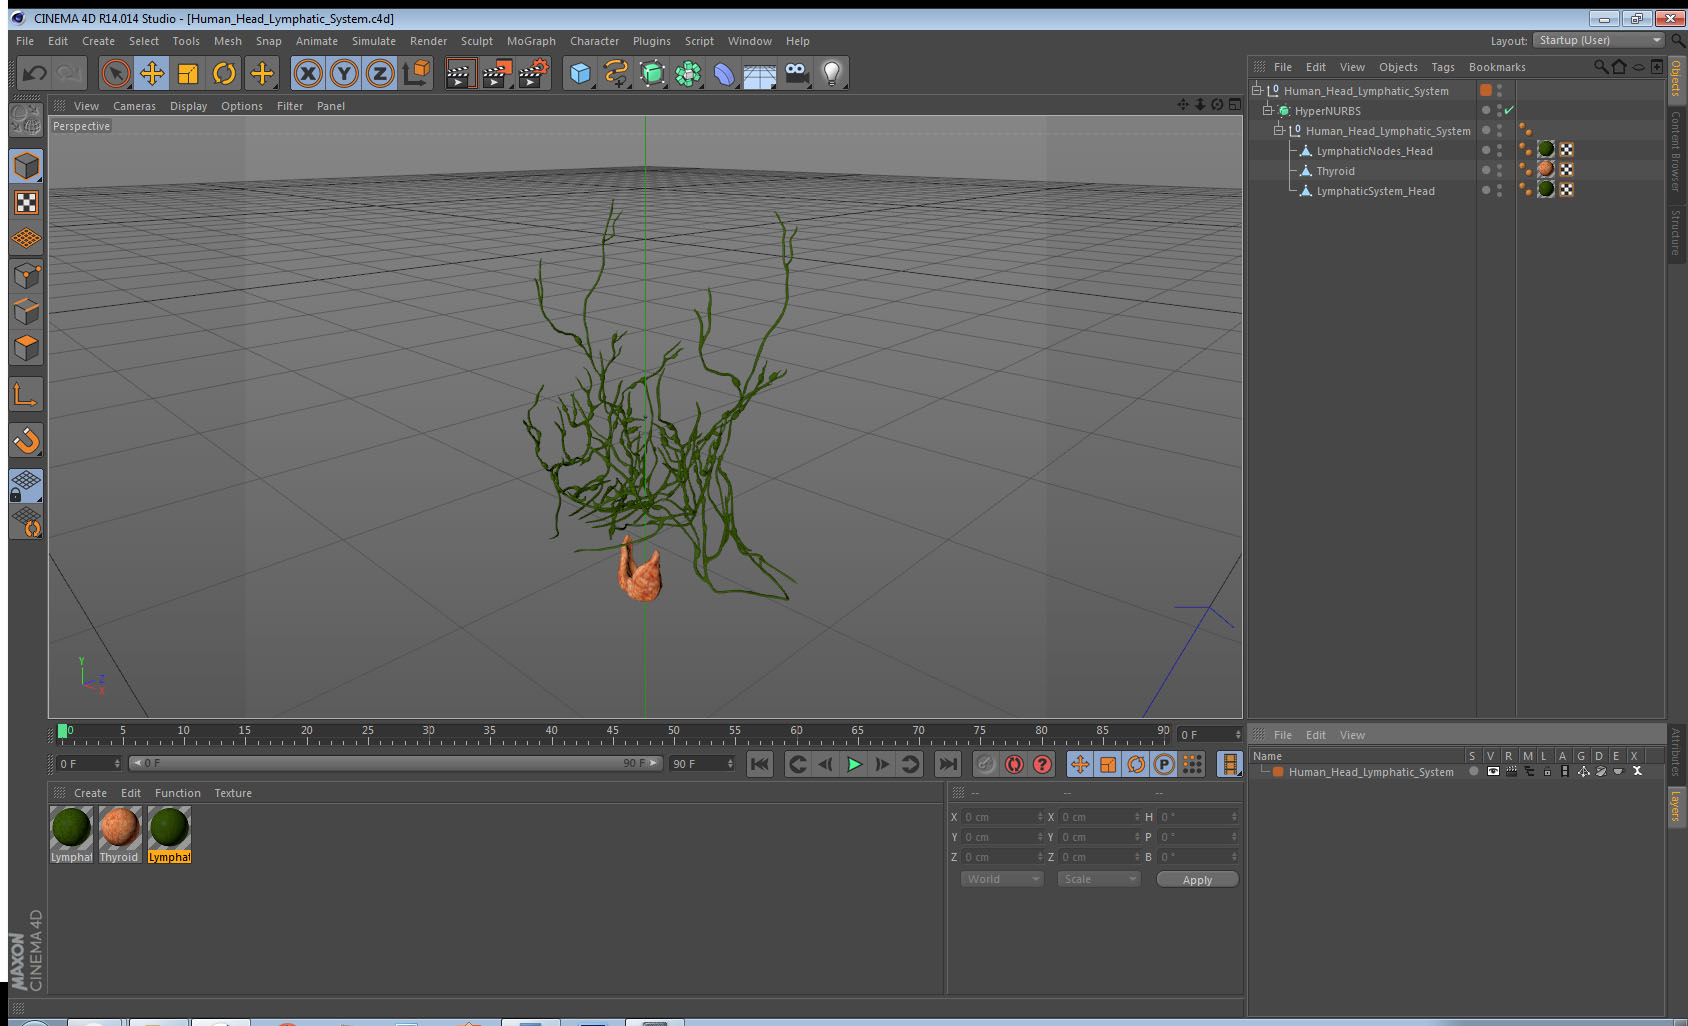1688x1026 pixels.
Task: Render the active view
Action: pyautogui.click(x=459, y=73)
